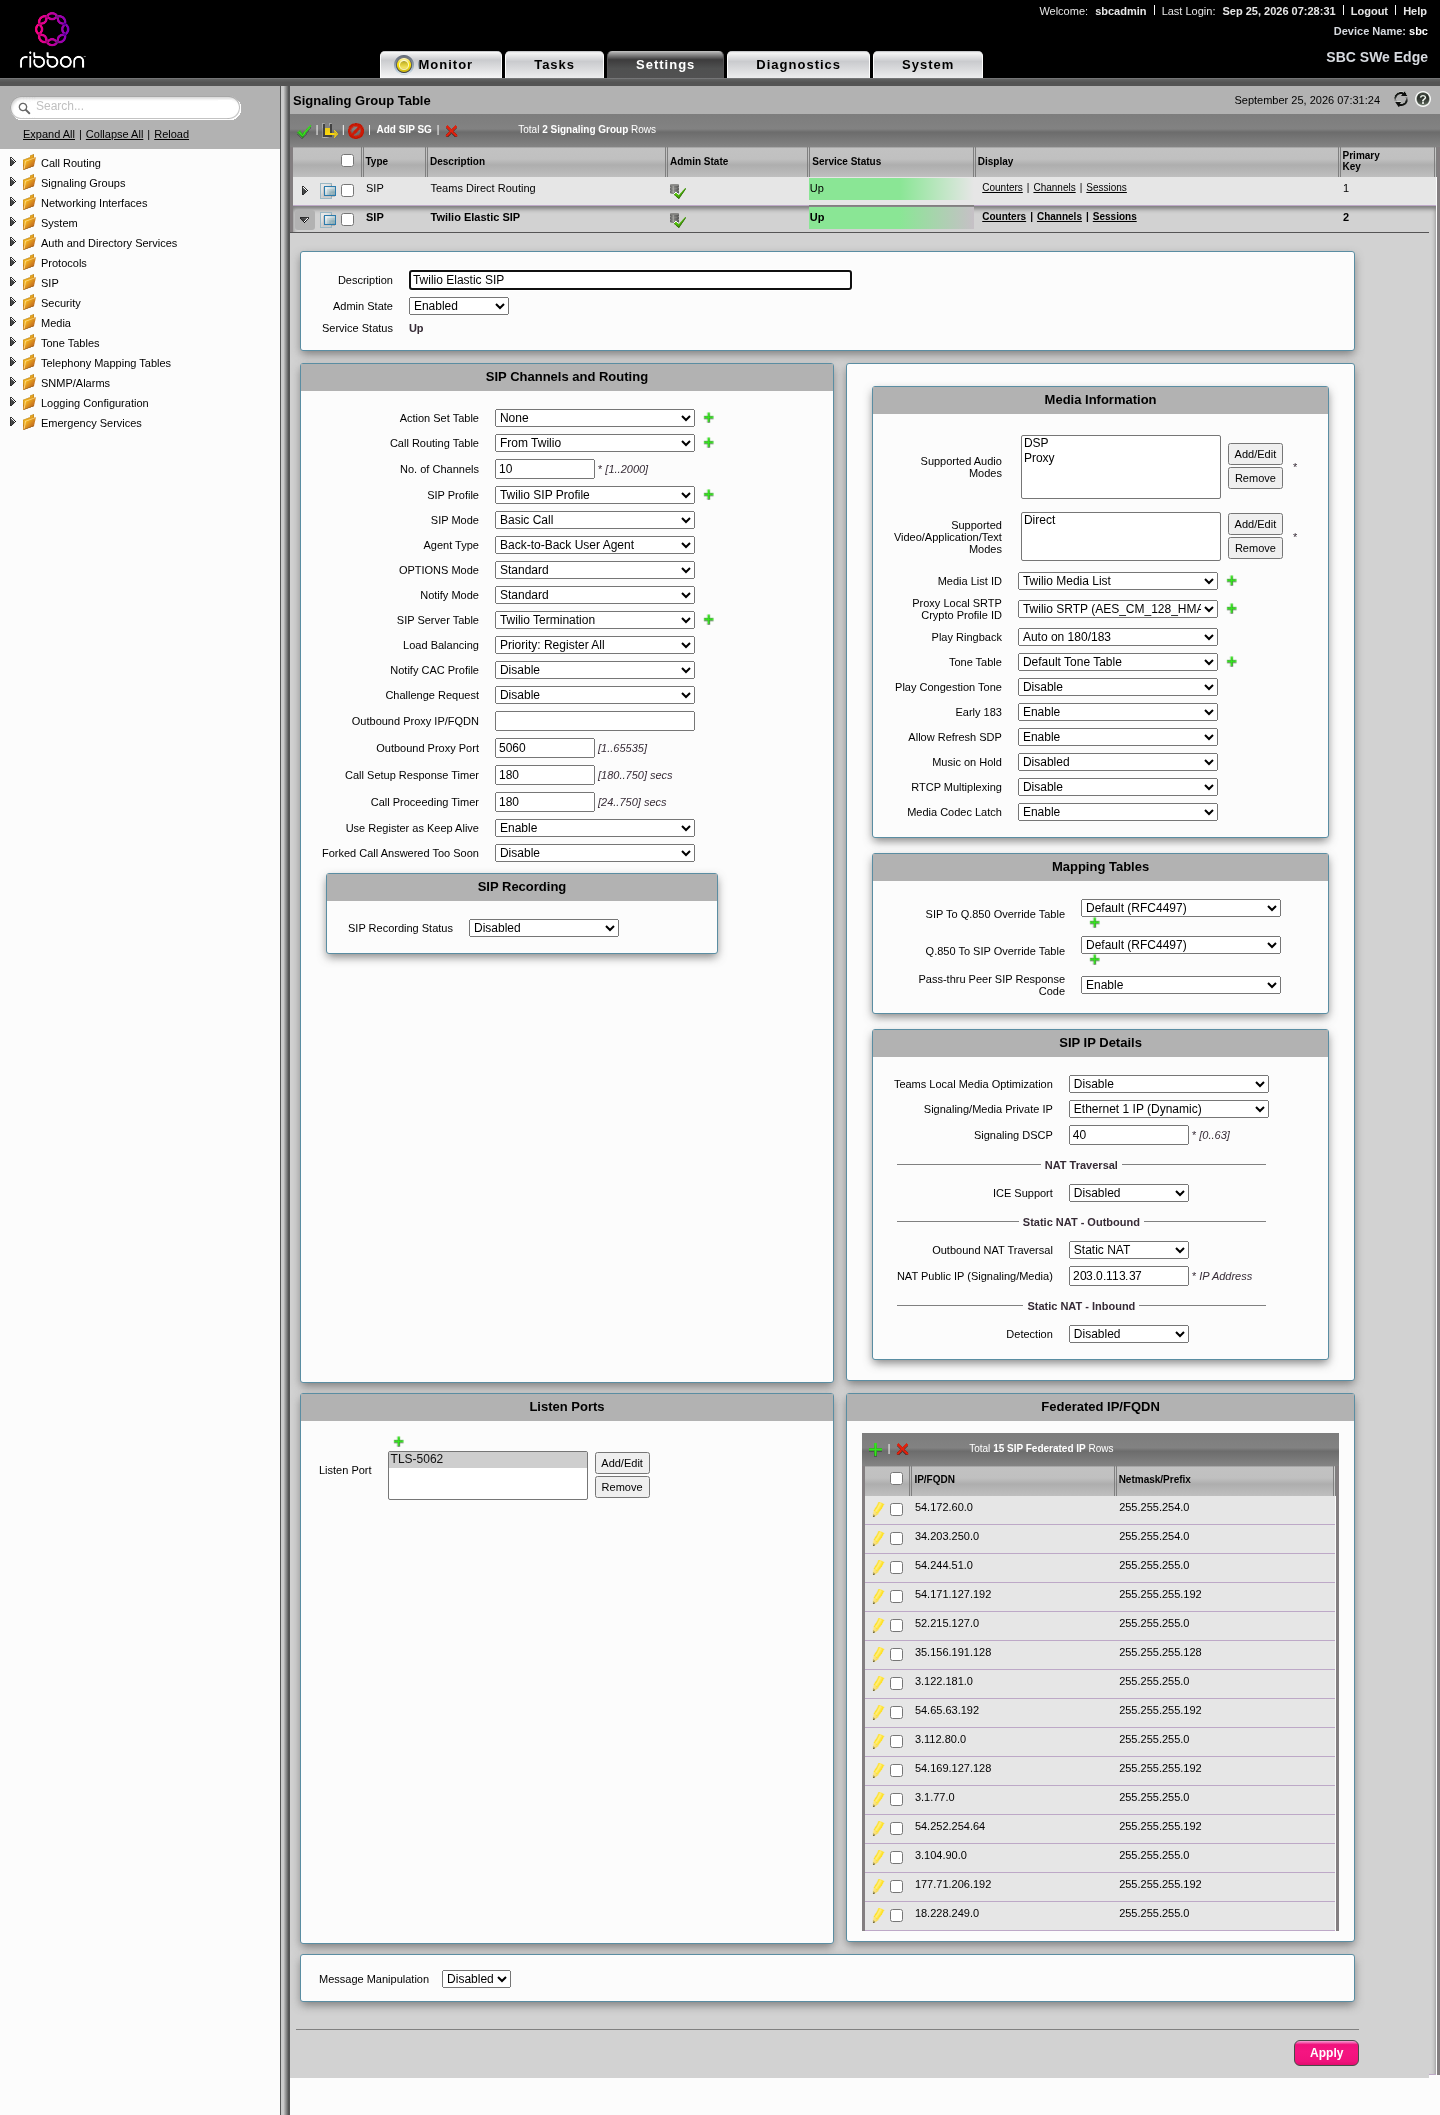
Task: Open the SIP Mode dropdown
Action: coord(595,520)
